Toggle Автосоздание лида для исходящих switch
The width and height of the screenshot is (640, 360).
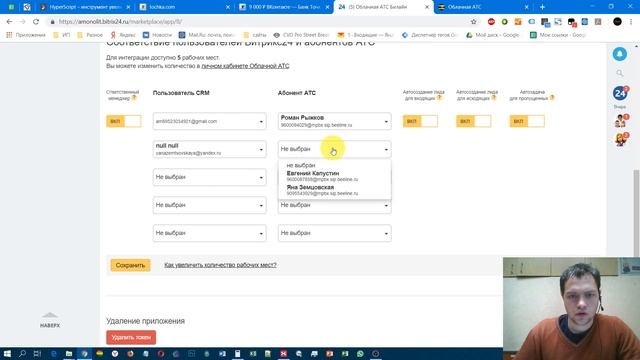(473, 121)
